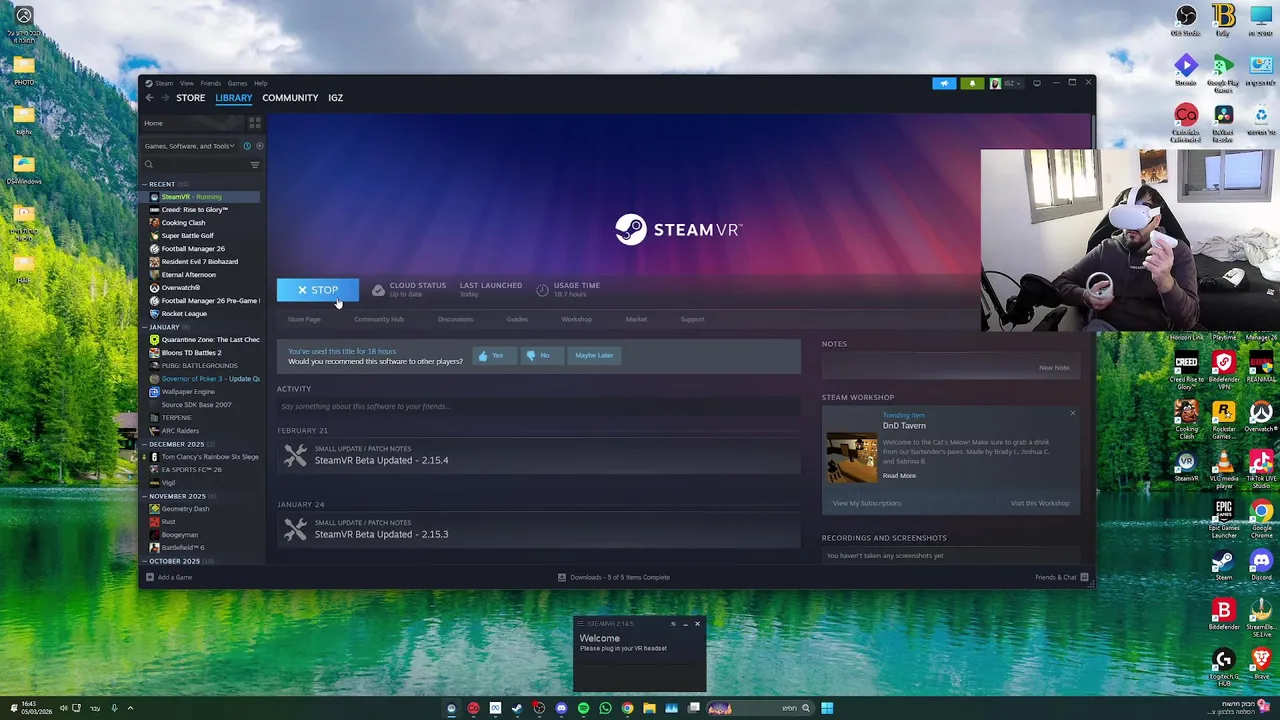Open the Store Page link

304,319
